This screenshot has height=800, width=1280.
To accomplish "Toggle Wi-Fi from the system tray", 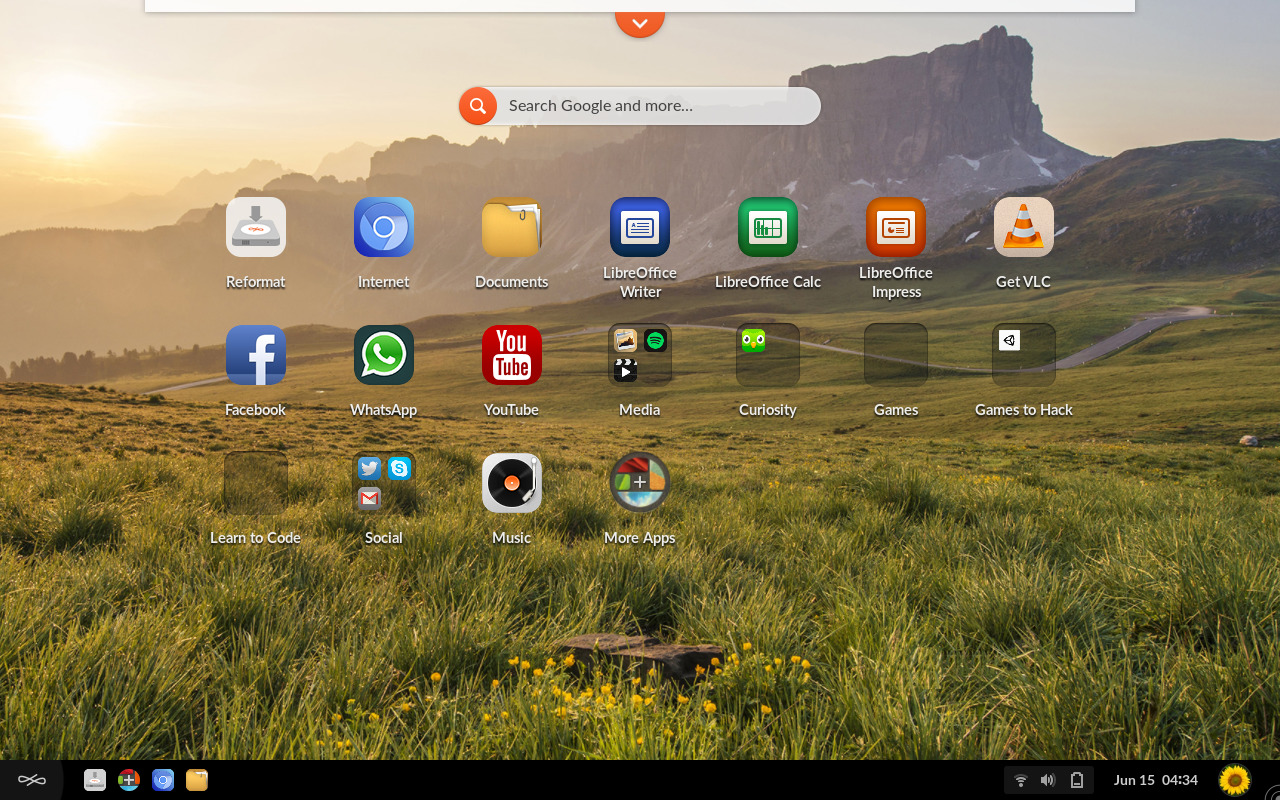I will pos(1020,780).
